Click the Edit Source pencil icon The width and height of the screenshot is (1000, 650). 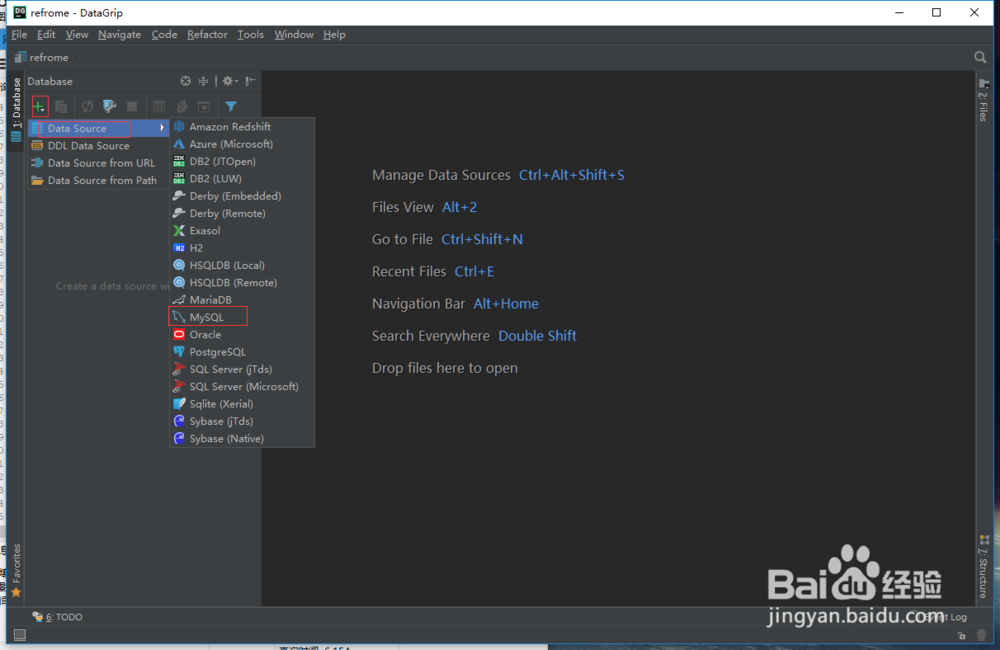click(182, 107)
